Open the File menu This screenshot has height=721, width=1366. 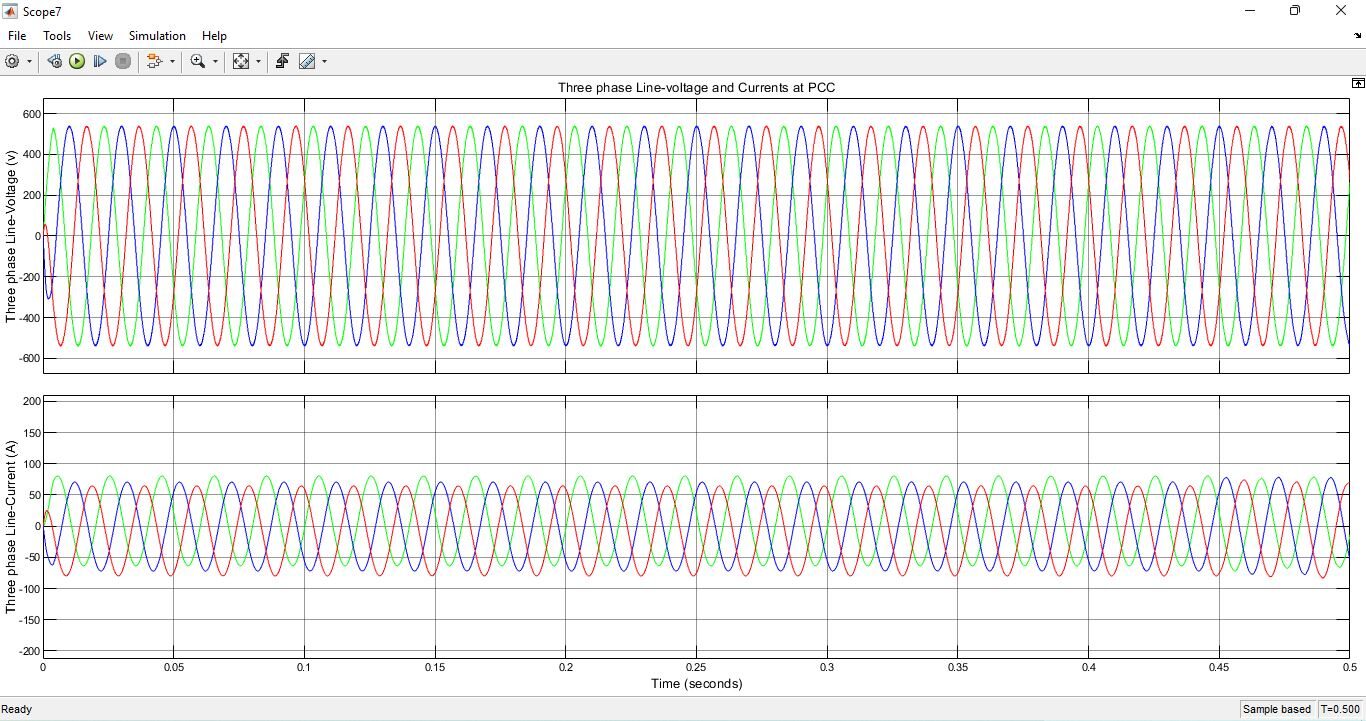17,35
